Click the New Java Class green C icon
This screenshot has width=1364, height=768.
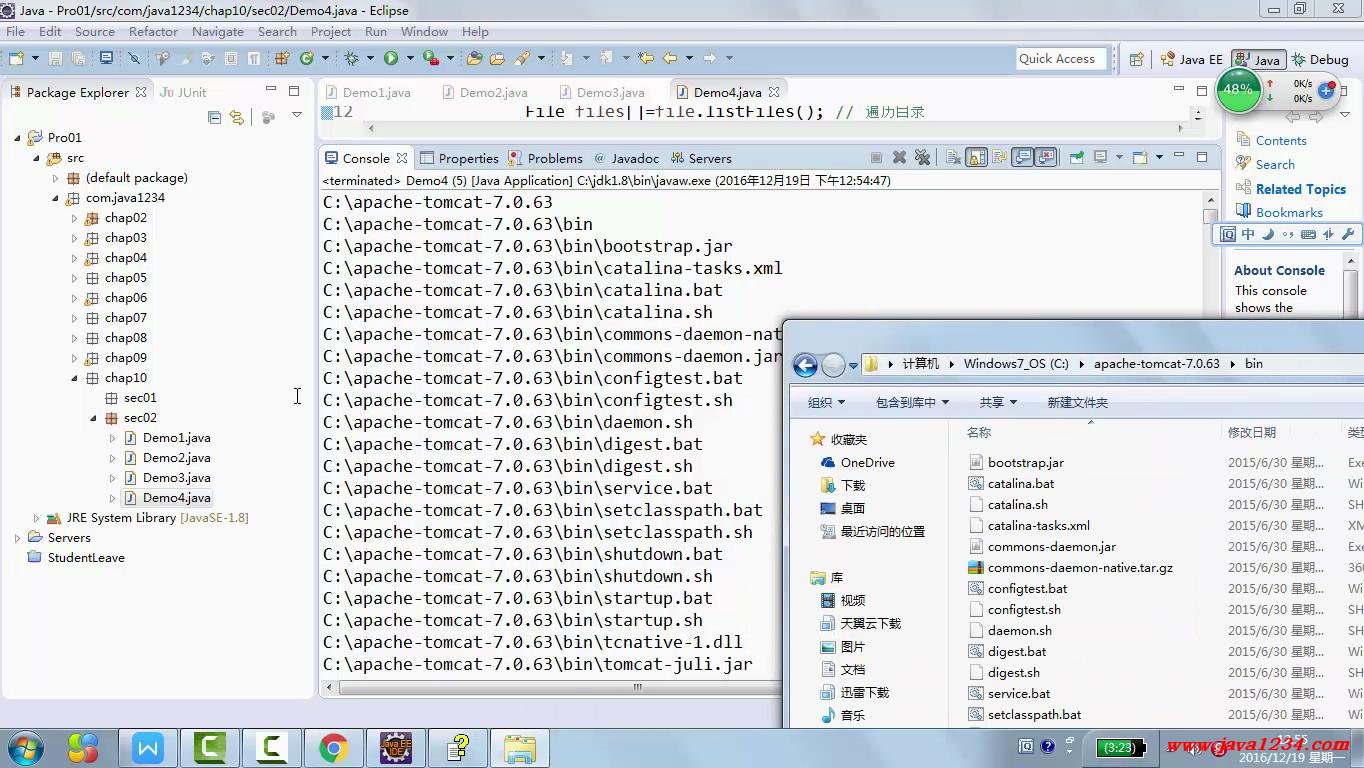tap(306, 58)
